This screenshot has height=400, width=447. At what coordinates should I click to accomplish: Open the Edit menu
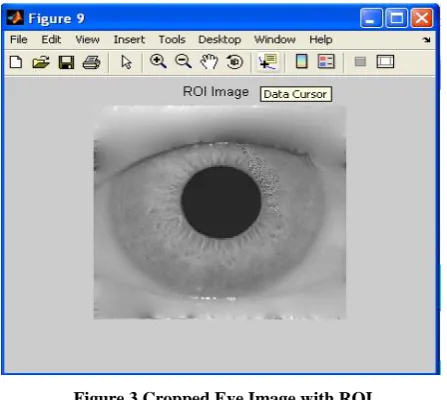pos(51,40)
